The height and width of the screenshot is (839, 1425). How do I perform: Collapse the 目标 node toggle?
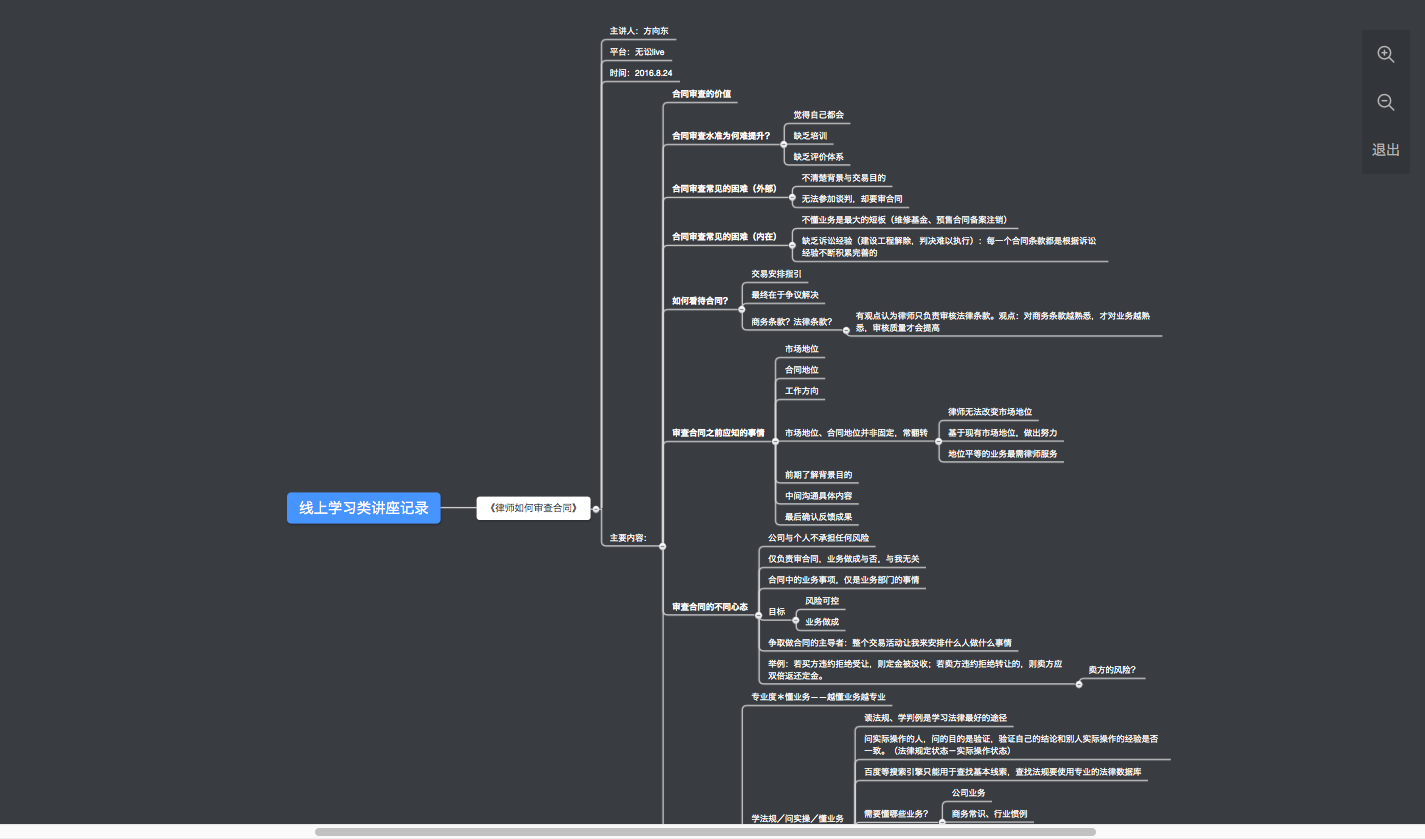(x=796, y=620)
